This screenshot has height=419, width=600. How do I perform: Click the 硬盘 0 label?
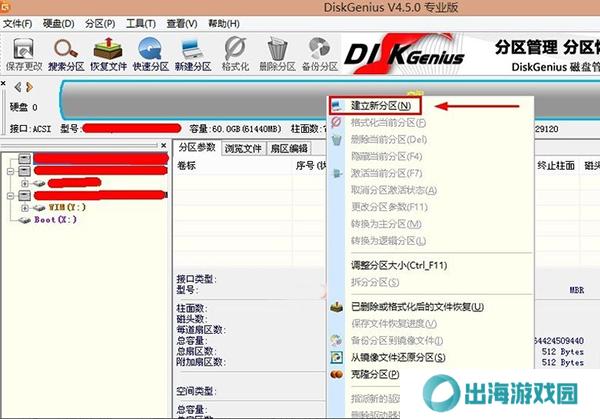point(24,107)
